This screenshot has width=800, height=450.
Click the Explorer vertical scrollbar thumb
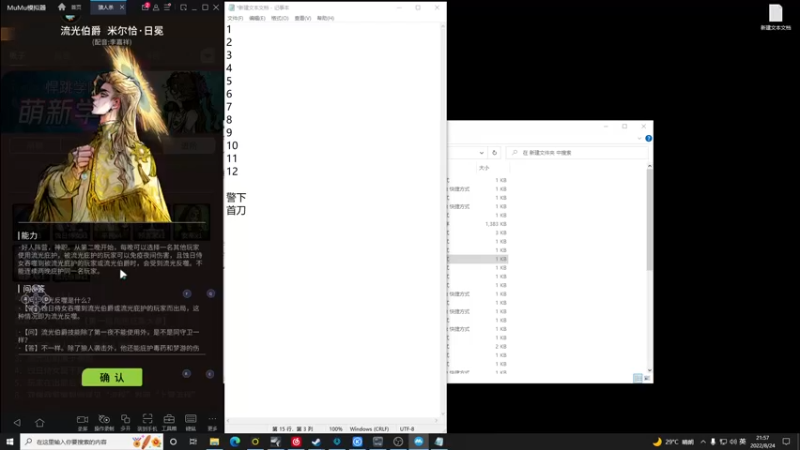[649, 219]
